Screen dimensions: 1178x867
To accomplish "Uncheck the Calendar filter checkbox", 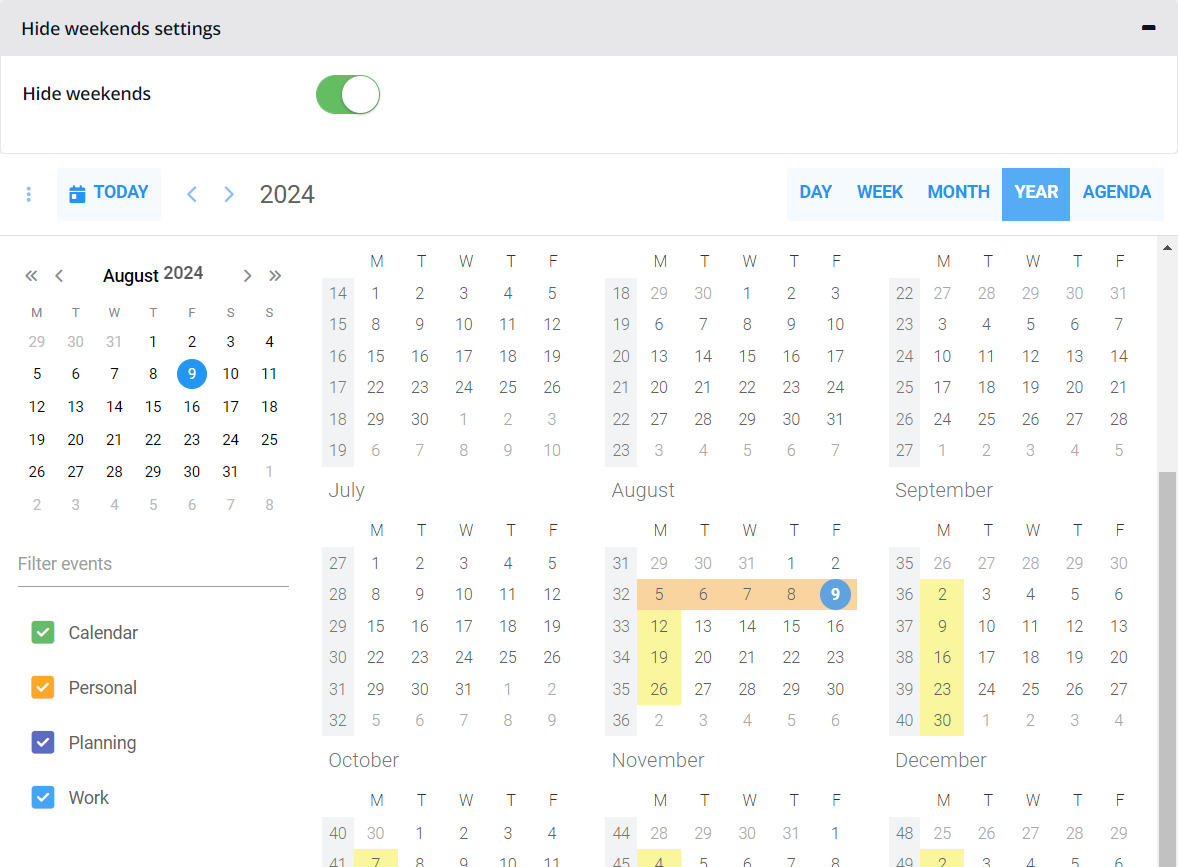I will point(43,632).
